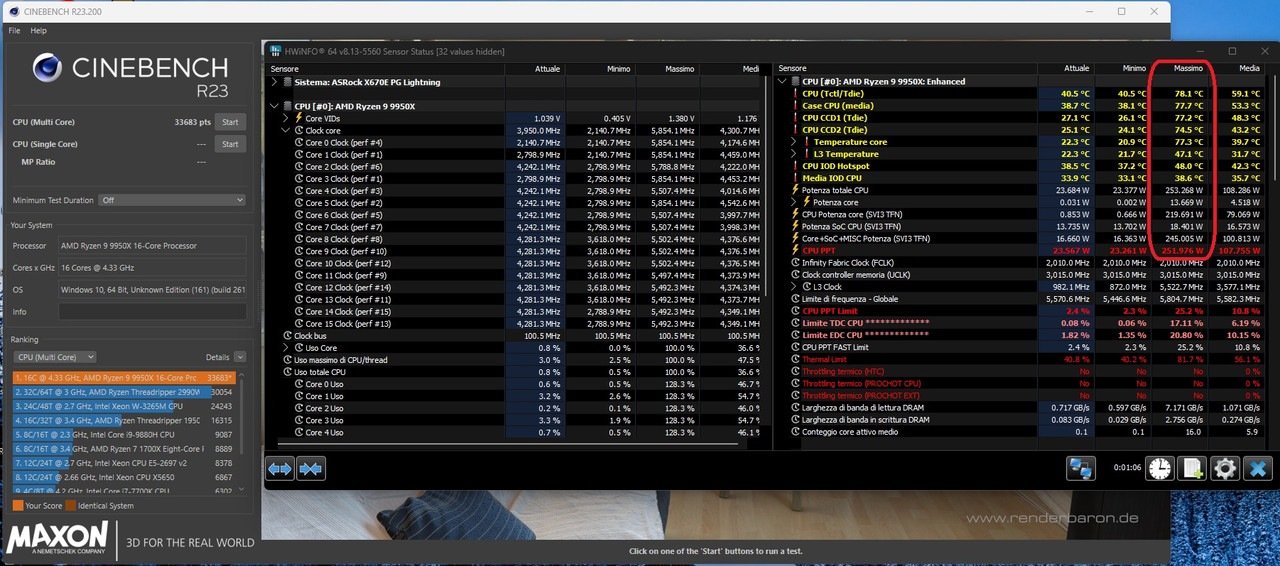Click the HWiNFO title bar app icon
Viewport: 1280px width, 566px height.
click(275, 51)
